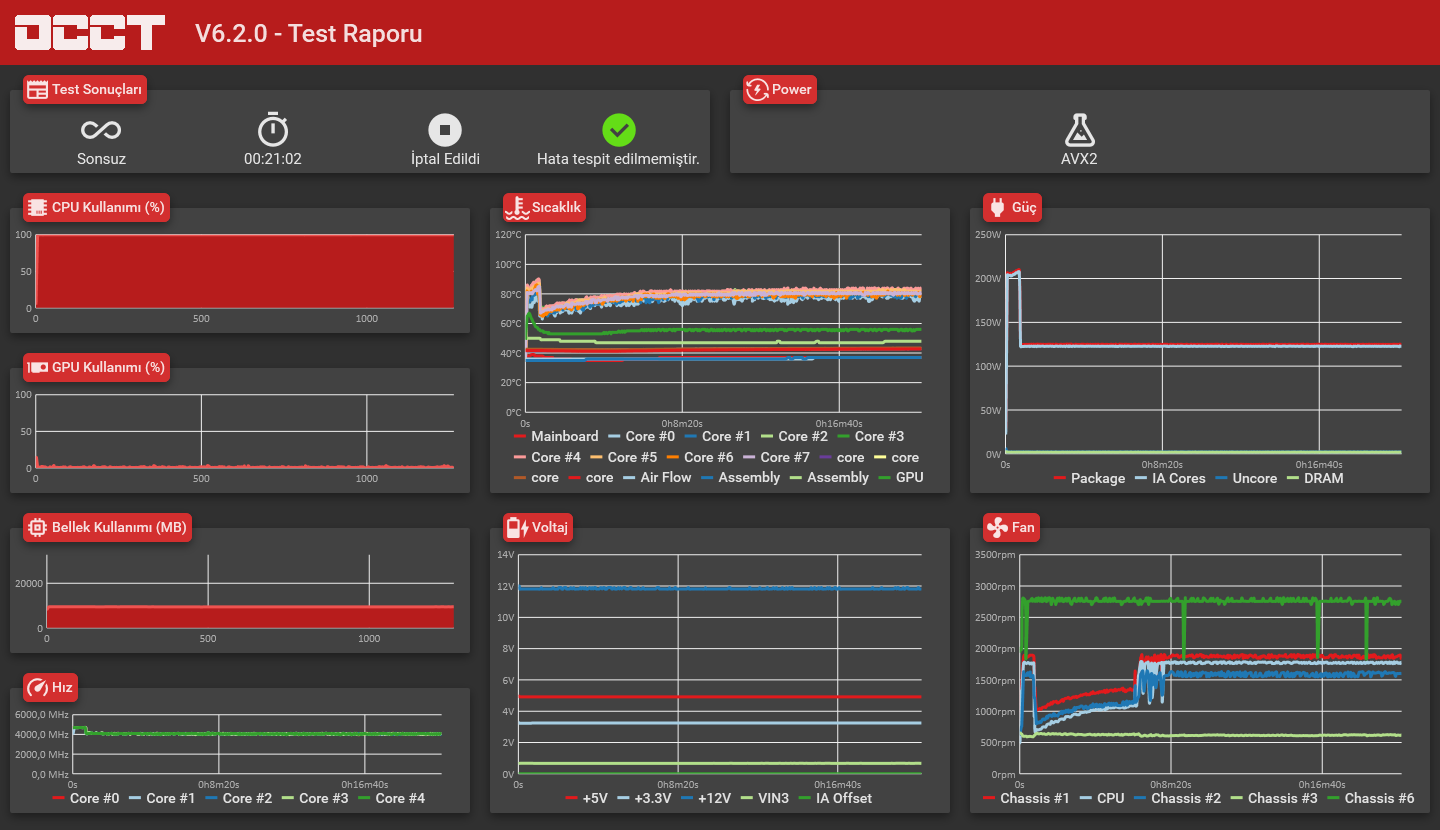Toggle GPU series in temperature legend
Viewport: 1440px width, 830px height.
[x=900, y=477]
